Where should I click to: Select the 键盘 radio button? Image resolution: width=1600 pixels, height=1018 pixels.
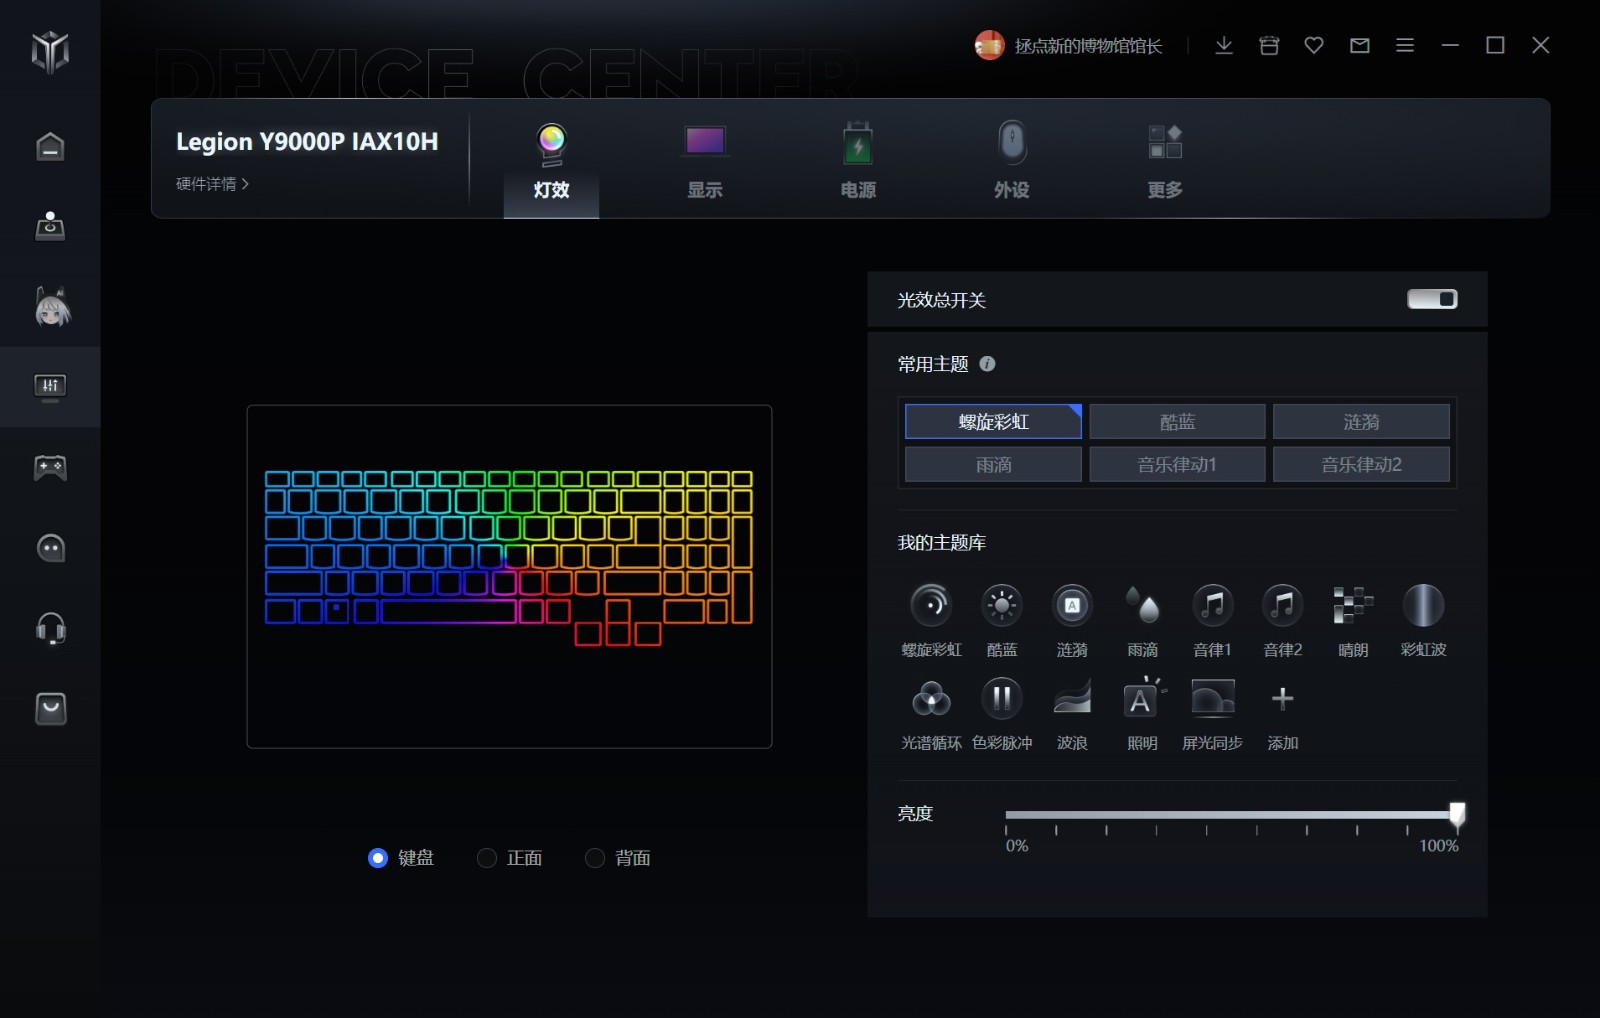tap(378, 858)
